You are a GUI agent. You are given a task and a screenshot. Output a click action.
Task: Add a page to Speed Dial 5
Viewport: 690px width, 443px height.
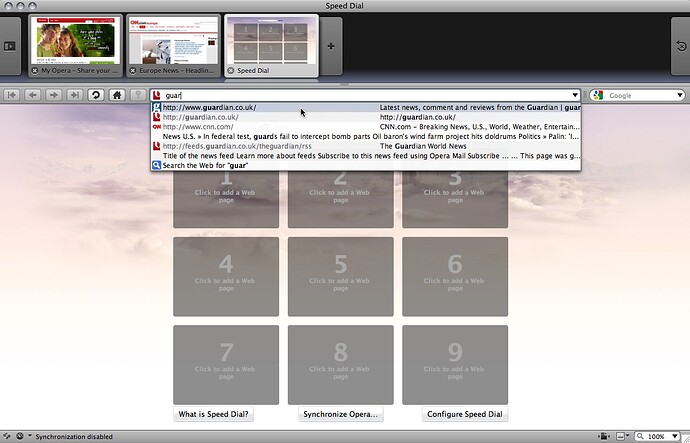click(x=341, y=276)
